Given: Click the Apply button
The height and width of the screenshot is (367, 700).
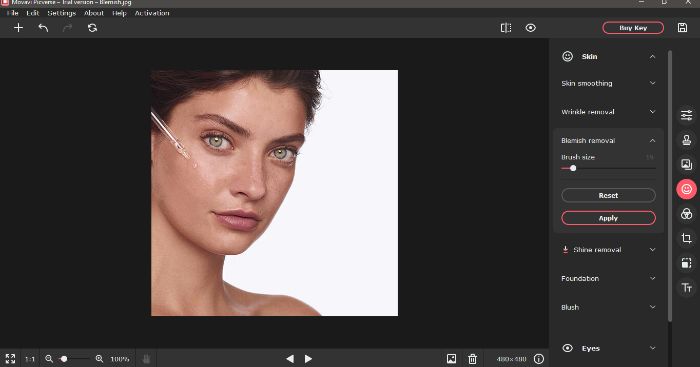Looking at the screenshot, I should (x=608, y=218).
